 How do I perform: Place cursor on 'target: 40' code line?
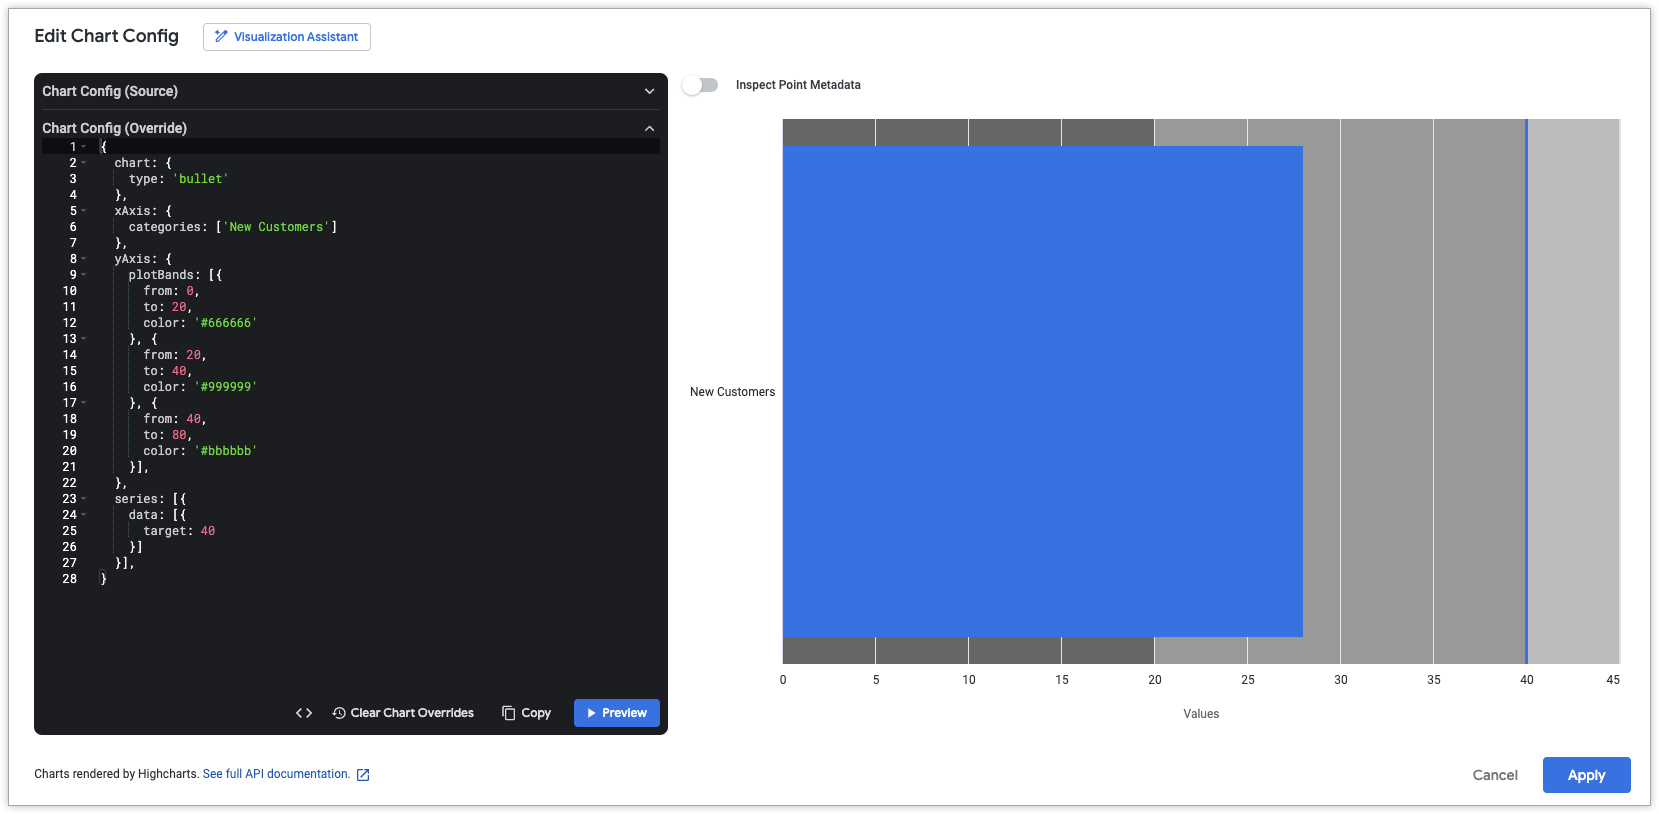pos(179,531)
